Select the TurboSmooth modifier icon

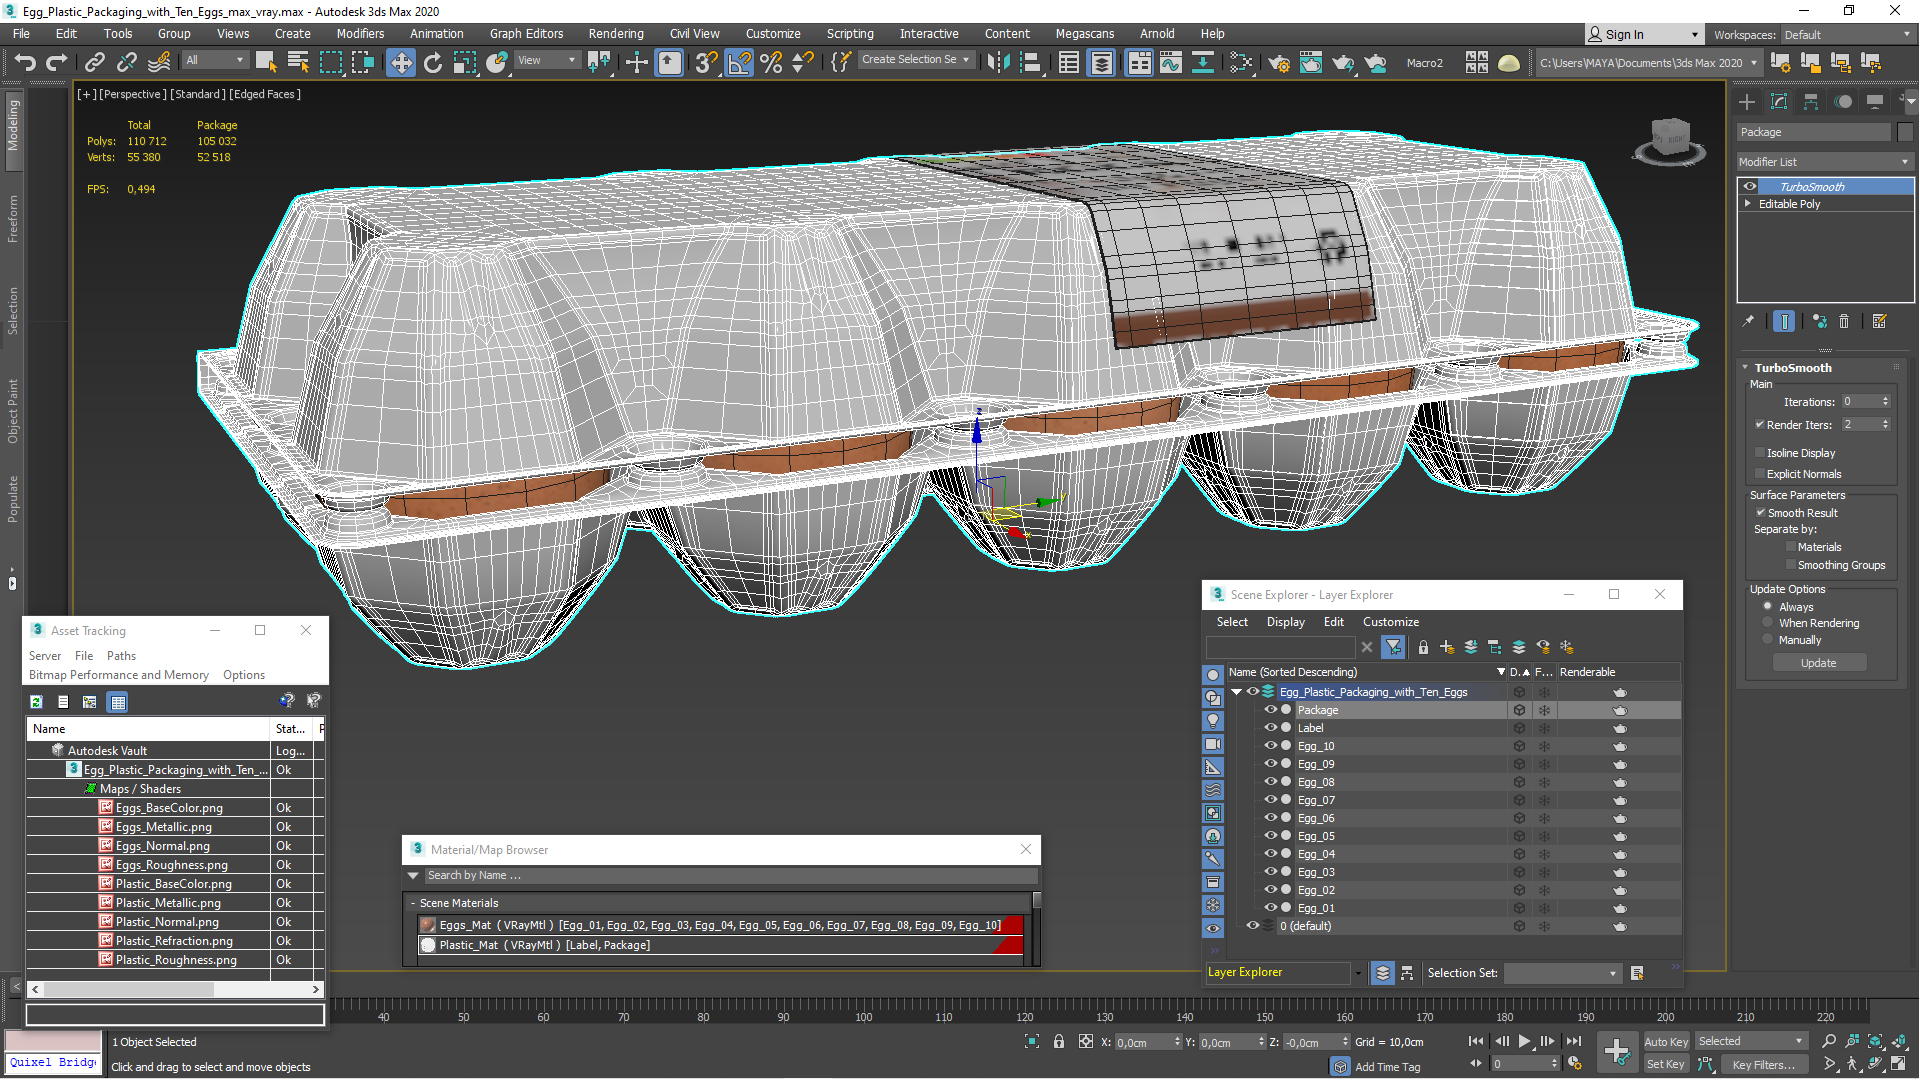[x=1751, y=185]
